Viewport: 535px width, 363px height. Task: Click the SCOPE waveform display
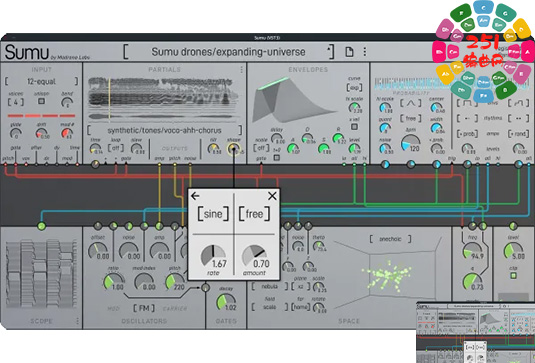[x=41, y=274]
